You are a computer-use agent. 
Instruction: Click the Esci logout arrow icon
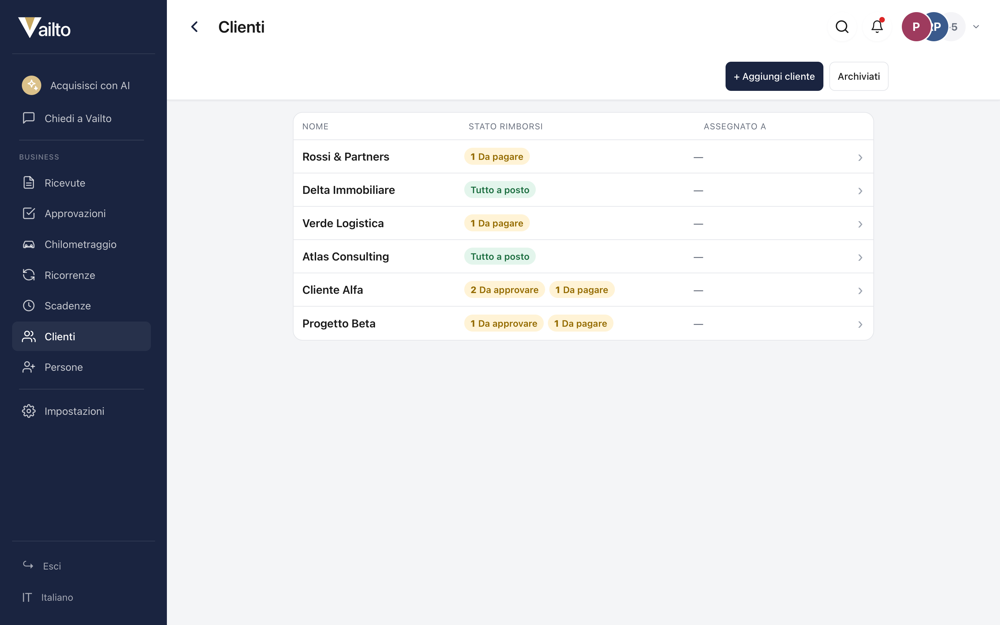coord(28,565)
